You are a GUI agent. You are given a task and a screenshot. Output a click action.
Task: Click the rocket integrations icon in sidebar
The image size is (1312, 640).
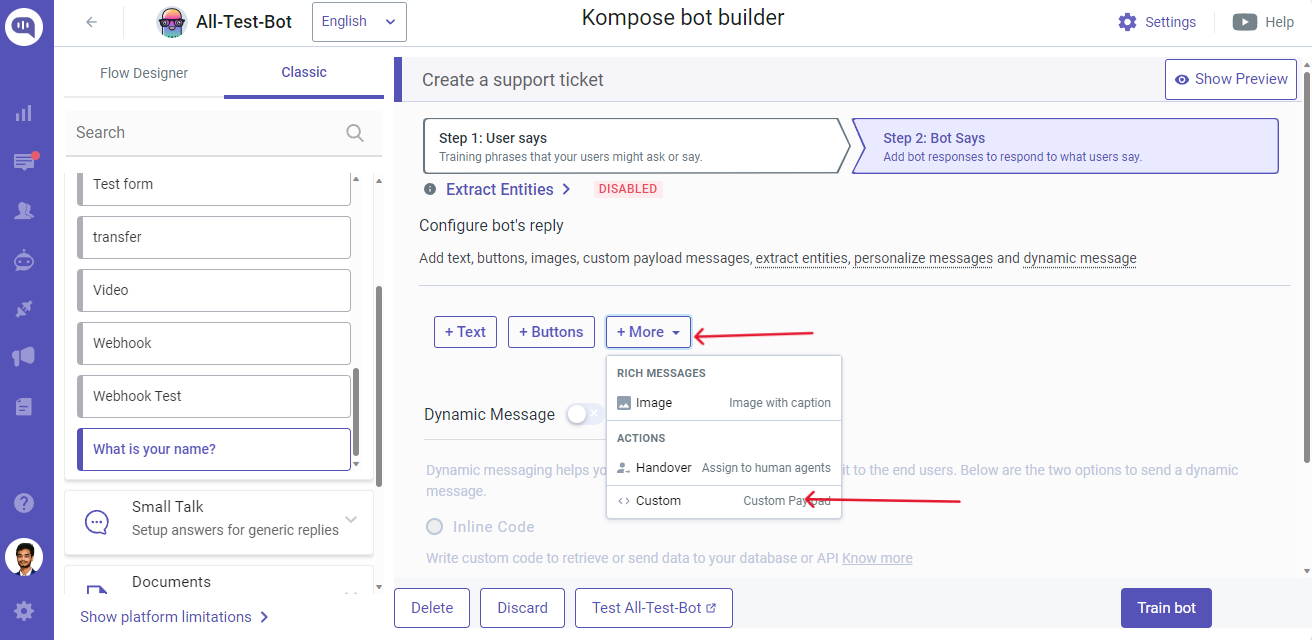tap(24, 309)
